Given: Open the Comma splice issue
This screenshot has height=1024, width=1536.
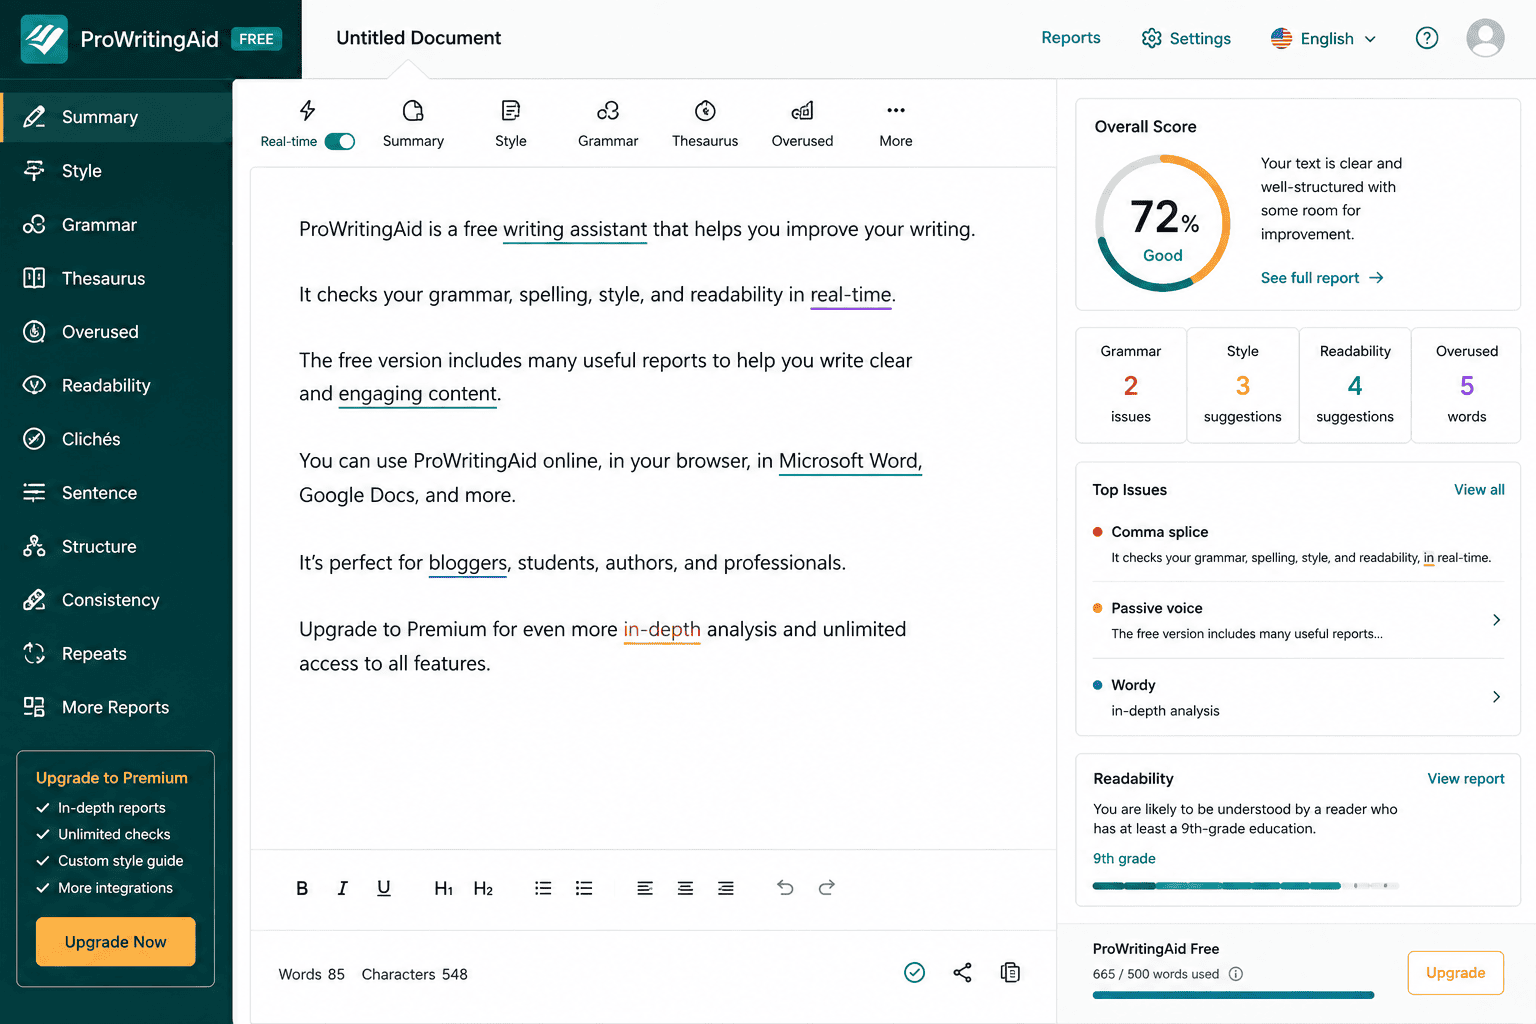Looking at the screenshot, I should [x=1298, y=544].
